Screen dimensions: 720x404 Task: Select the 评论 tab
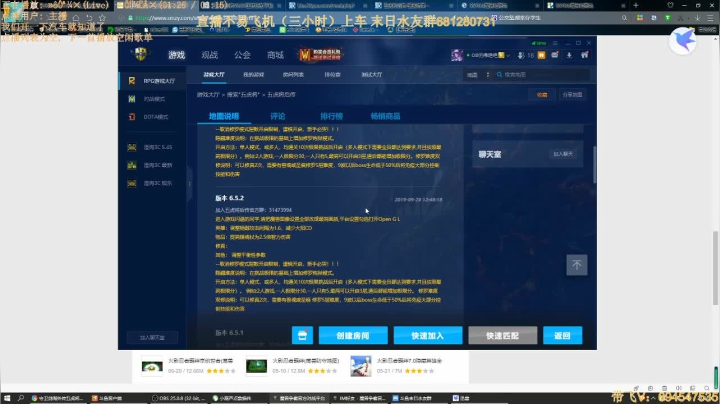coord(277,116)
